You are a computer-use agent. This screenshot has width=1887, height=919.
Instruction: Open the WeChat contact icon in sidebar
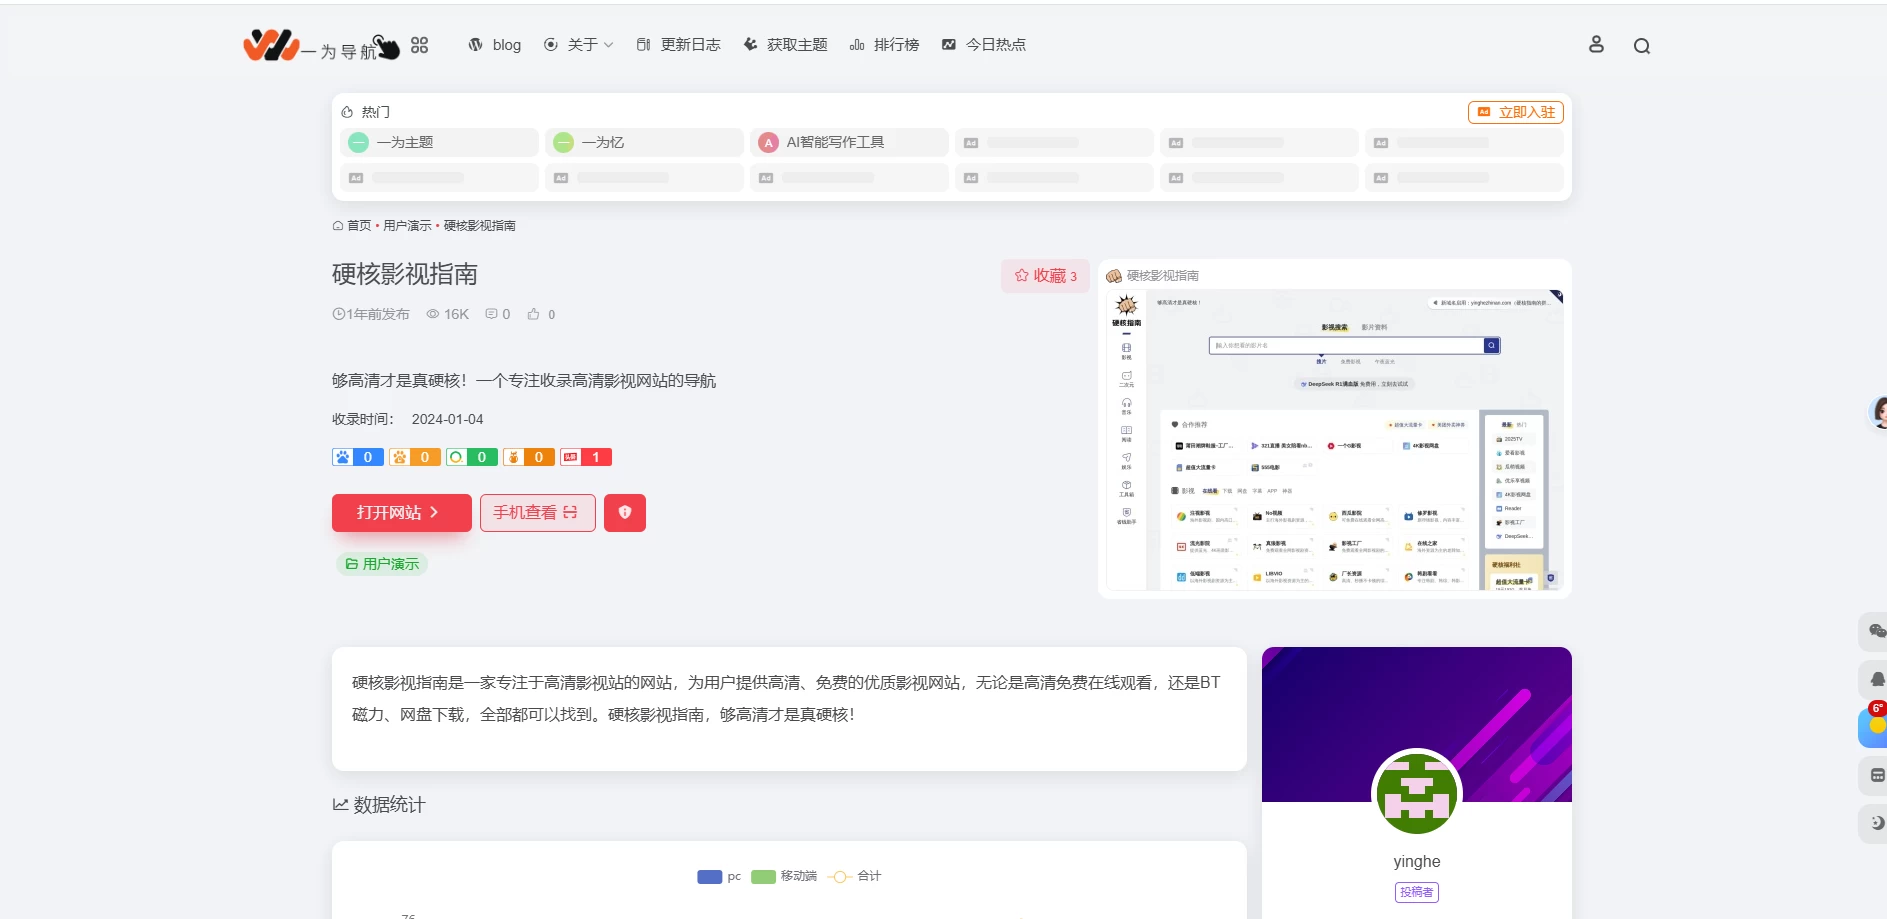(x=1874, y=632)
